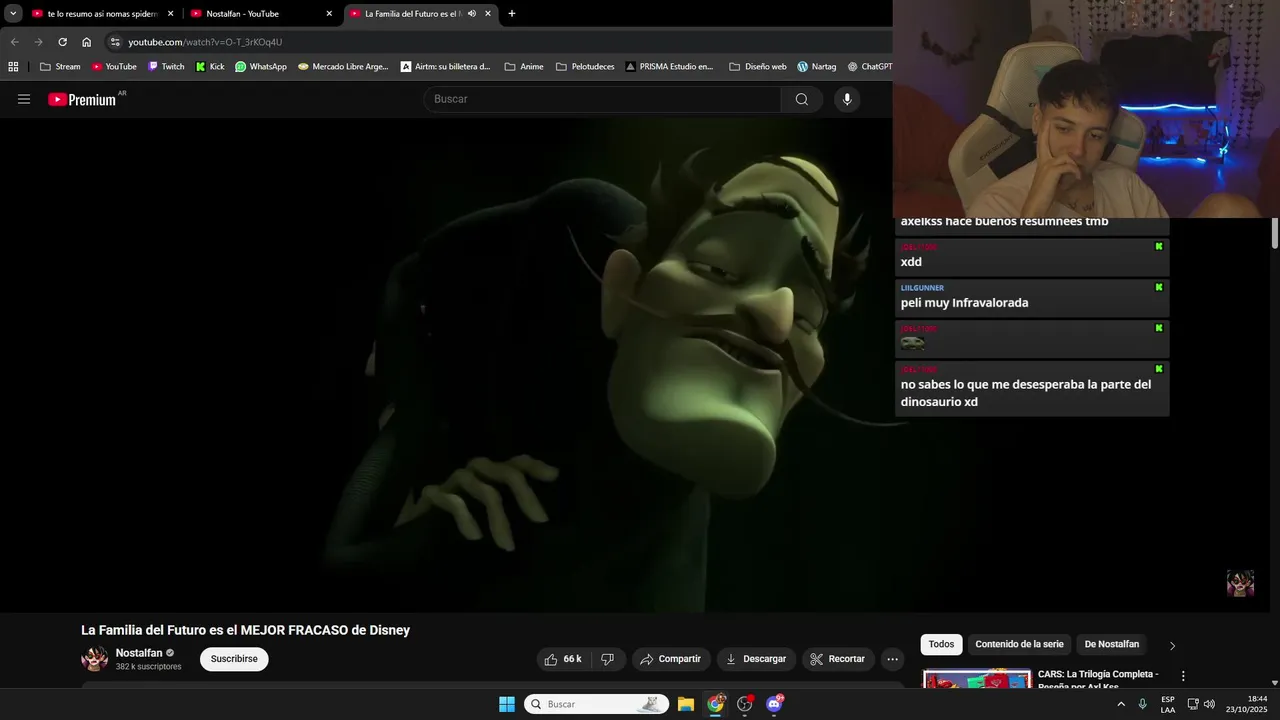Image resolution: width=1280 pixels, height=720 pixels.
Task: Open the network status tray icon
Action: point(1192,704)
